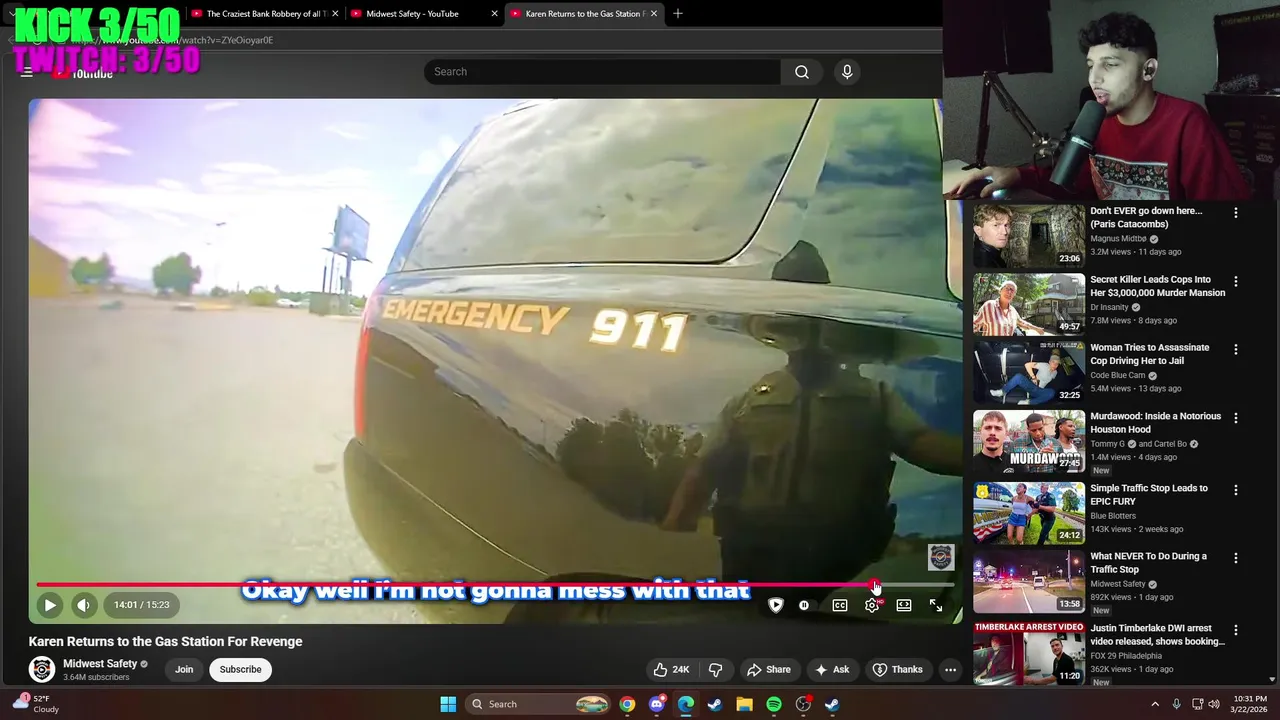The width and height of the screenshot is (1280, 720).
Task: Close the Craziest Bank Robbery tab
Action: pos(335,14)
